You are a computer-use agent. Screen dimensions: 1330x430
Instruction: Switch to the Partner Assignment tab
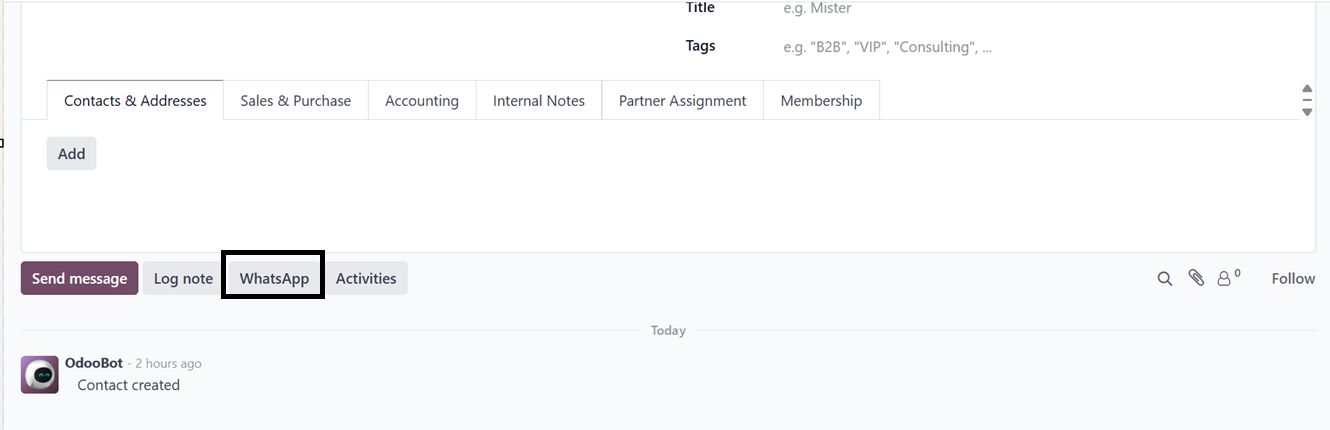(x=682, y=101)
